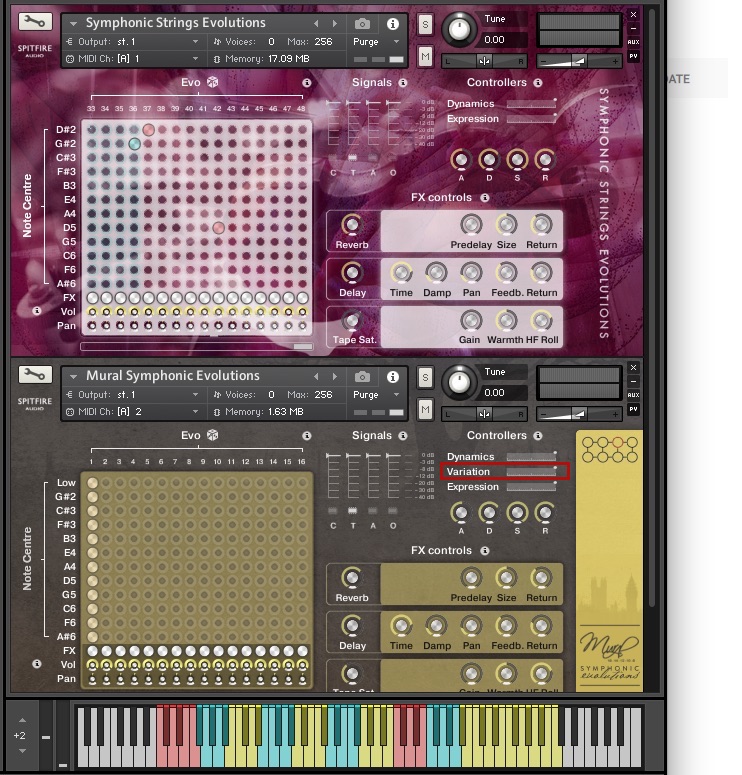Open FX controls info icon in Mural

point(485,551)
